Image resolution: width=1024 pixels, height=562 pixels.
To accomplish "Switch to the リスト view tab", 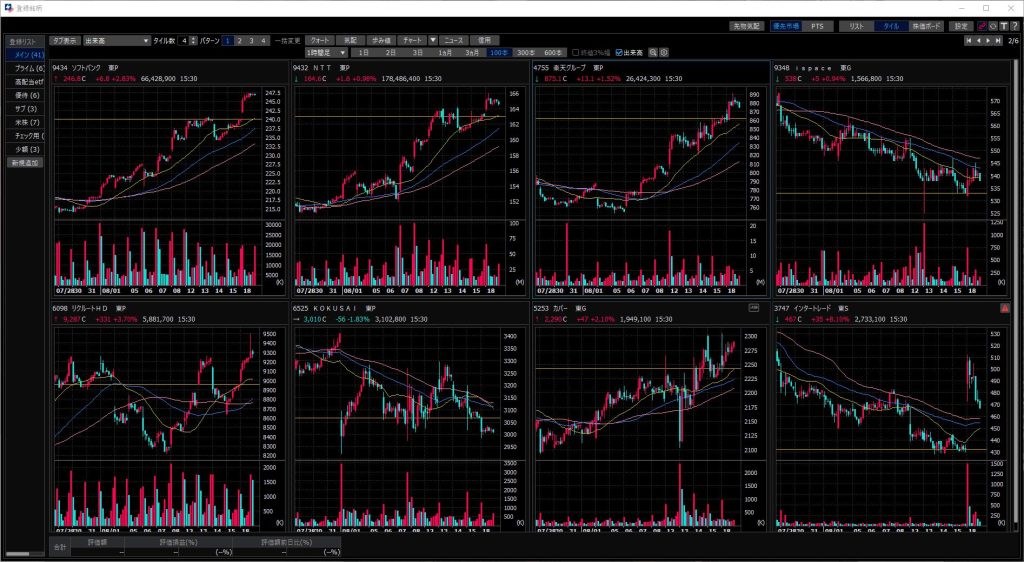I will pos(855,26).
